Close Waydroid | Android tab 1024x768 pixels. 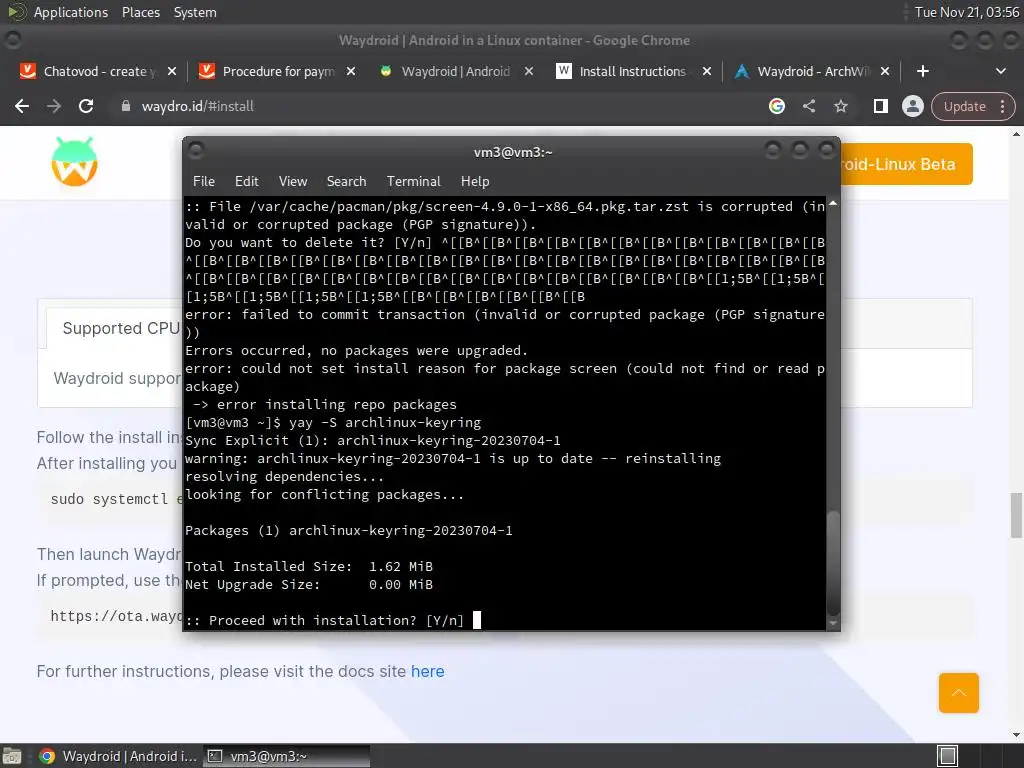(529, 71)
